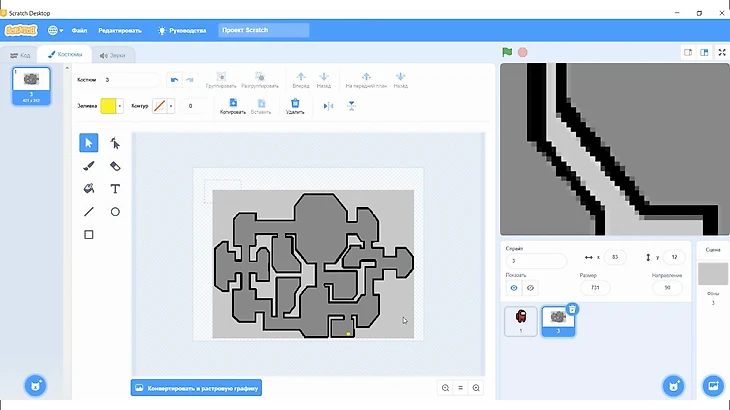The height and width of the screenshot is (410, 730).
Task: Select the arrow Select tool
Action: pos(88,143)
